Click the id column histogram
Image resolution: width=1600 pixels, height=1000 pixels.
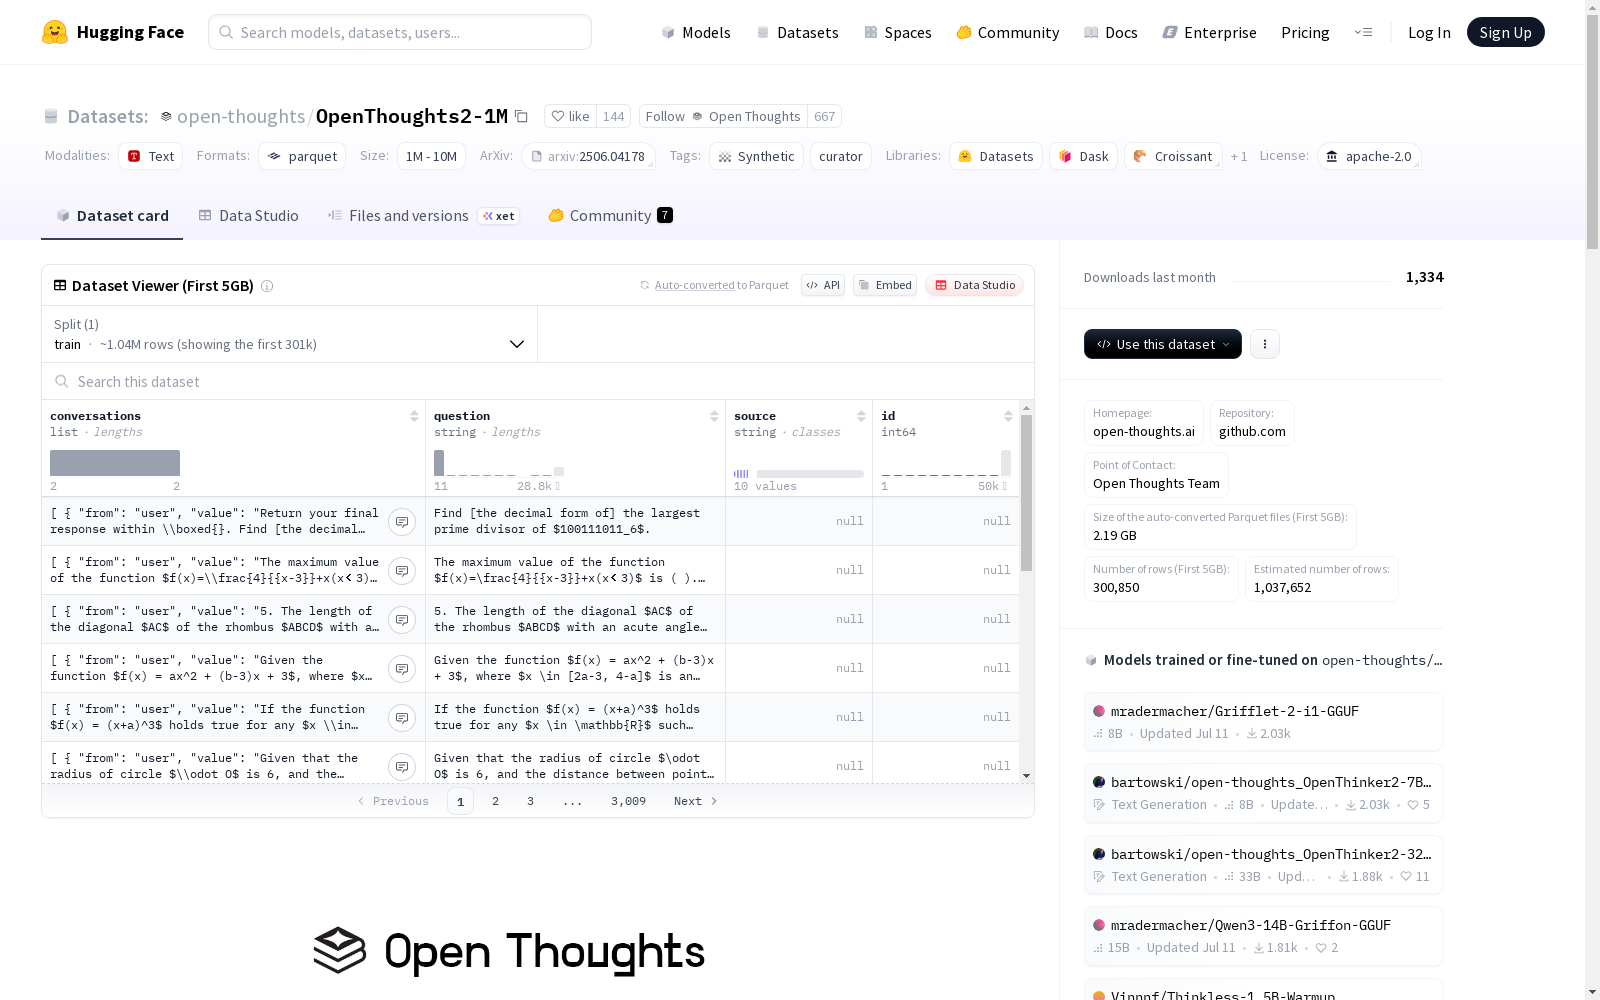[x=946, y=463]
